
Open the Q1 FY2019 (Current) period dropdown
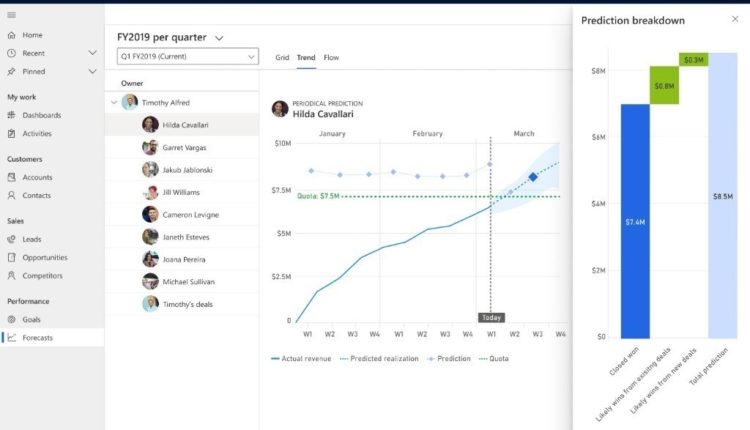coord(186,57)
